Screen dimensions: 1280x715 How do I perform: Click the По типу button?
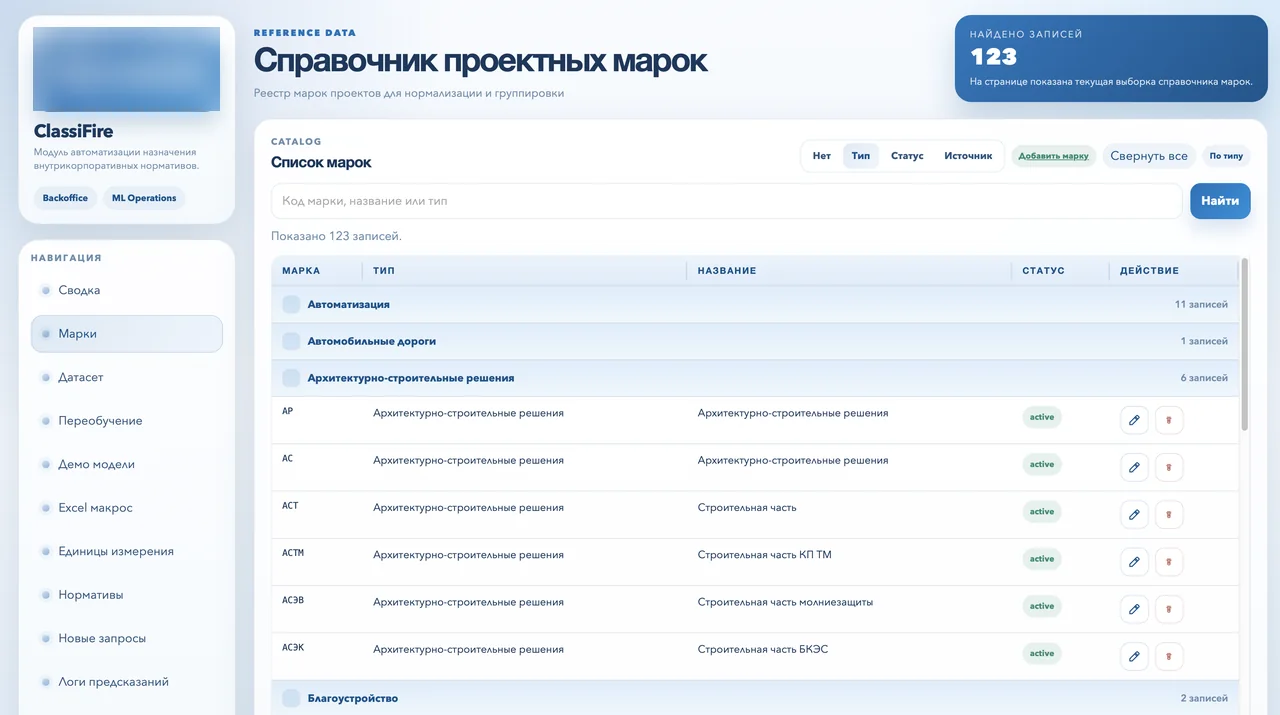(x=1226, y=156)
